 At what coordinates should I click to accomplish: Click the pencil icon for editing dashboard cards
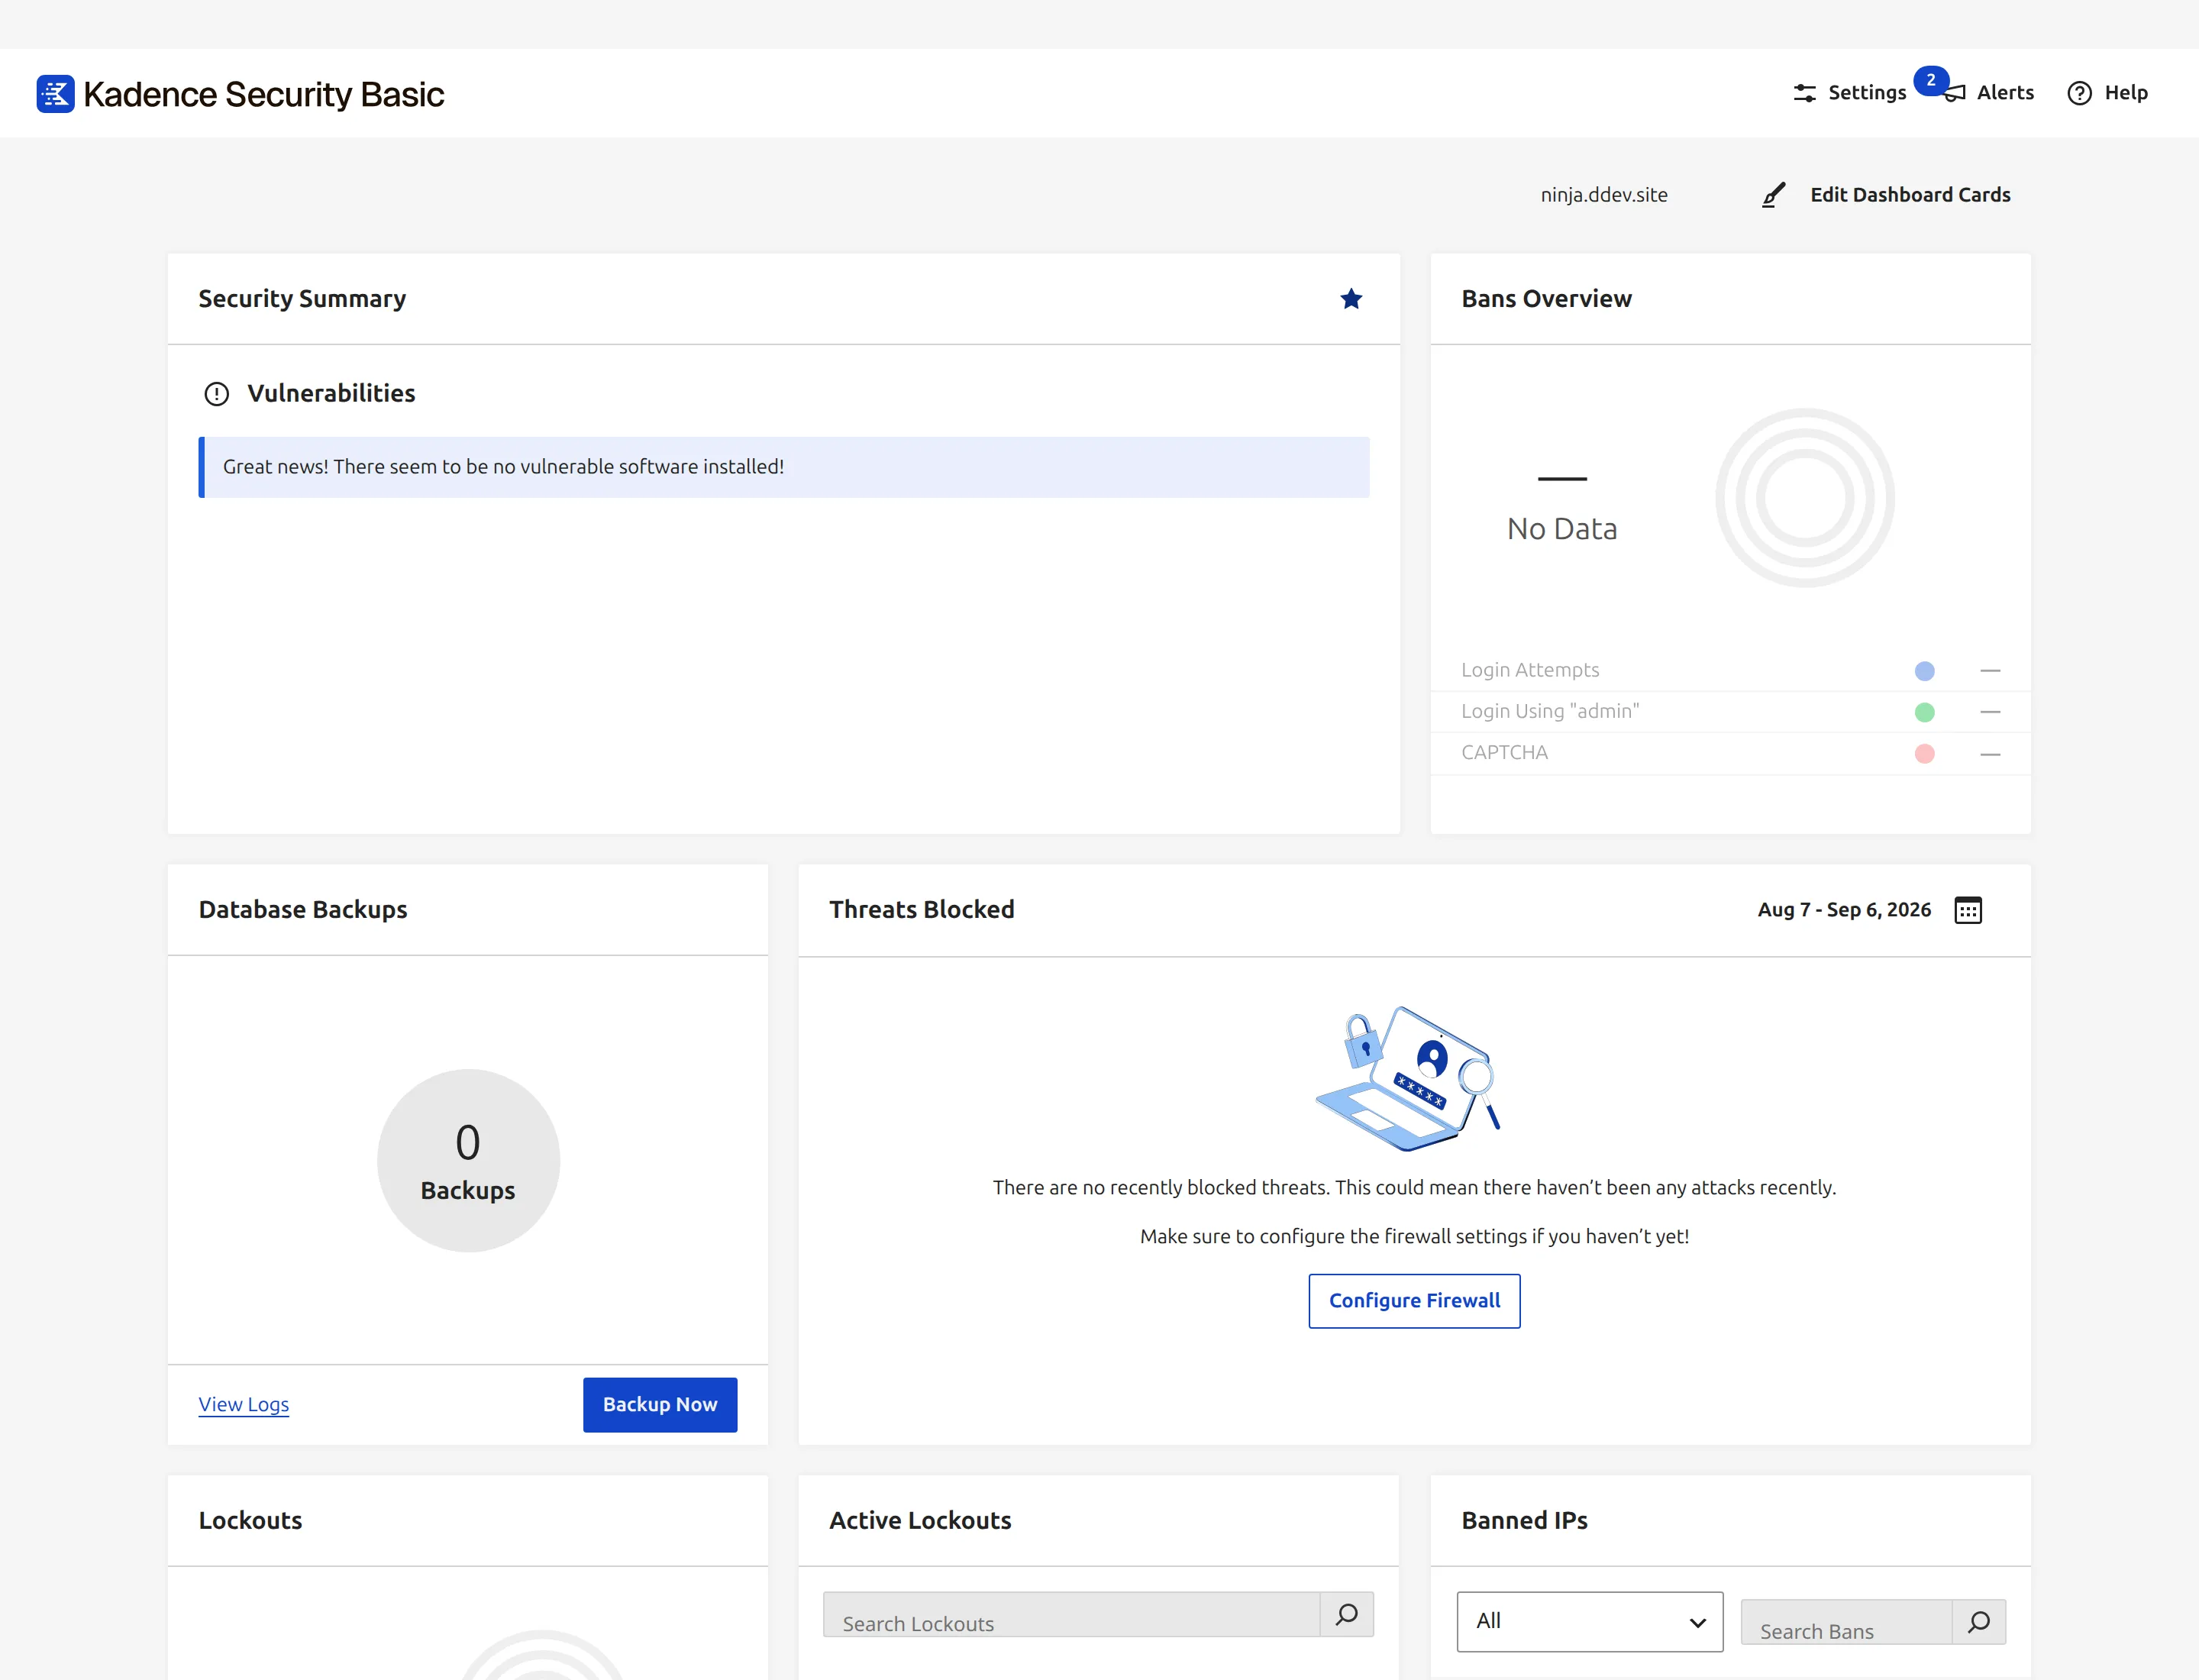[1773, 195]
